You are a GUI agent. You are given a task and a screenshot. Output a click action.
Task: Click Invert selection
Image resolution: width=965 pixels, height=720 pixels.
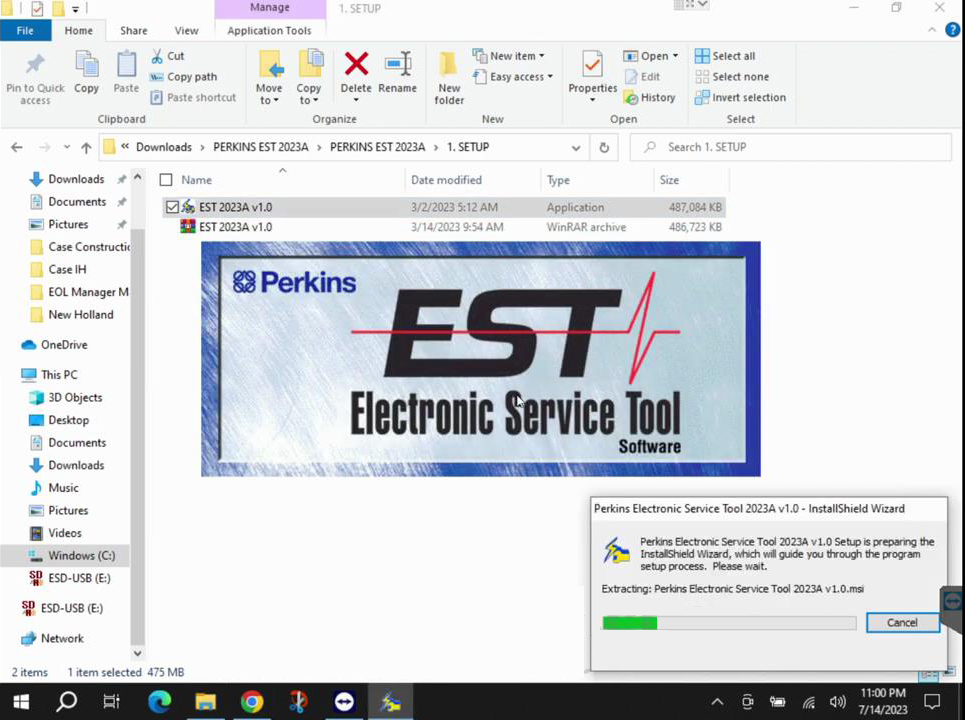click(740, 98)
